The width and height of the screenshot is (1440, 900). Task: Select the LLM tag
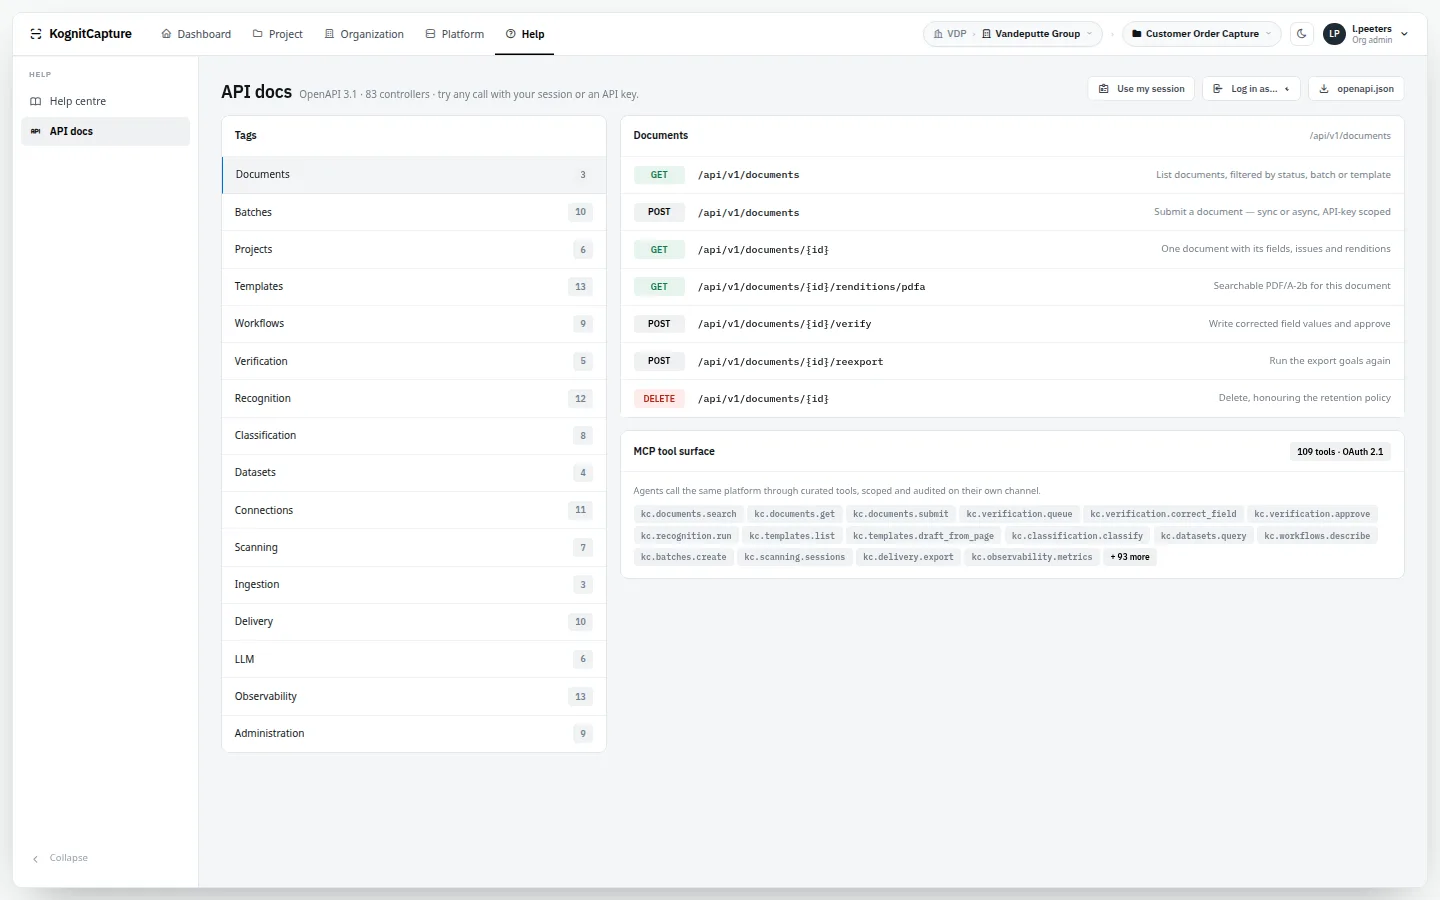(414, 659)
